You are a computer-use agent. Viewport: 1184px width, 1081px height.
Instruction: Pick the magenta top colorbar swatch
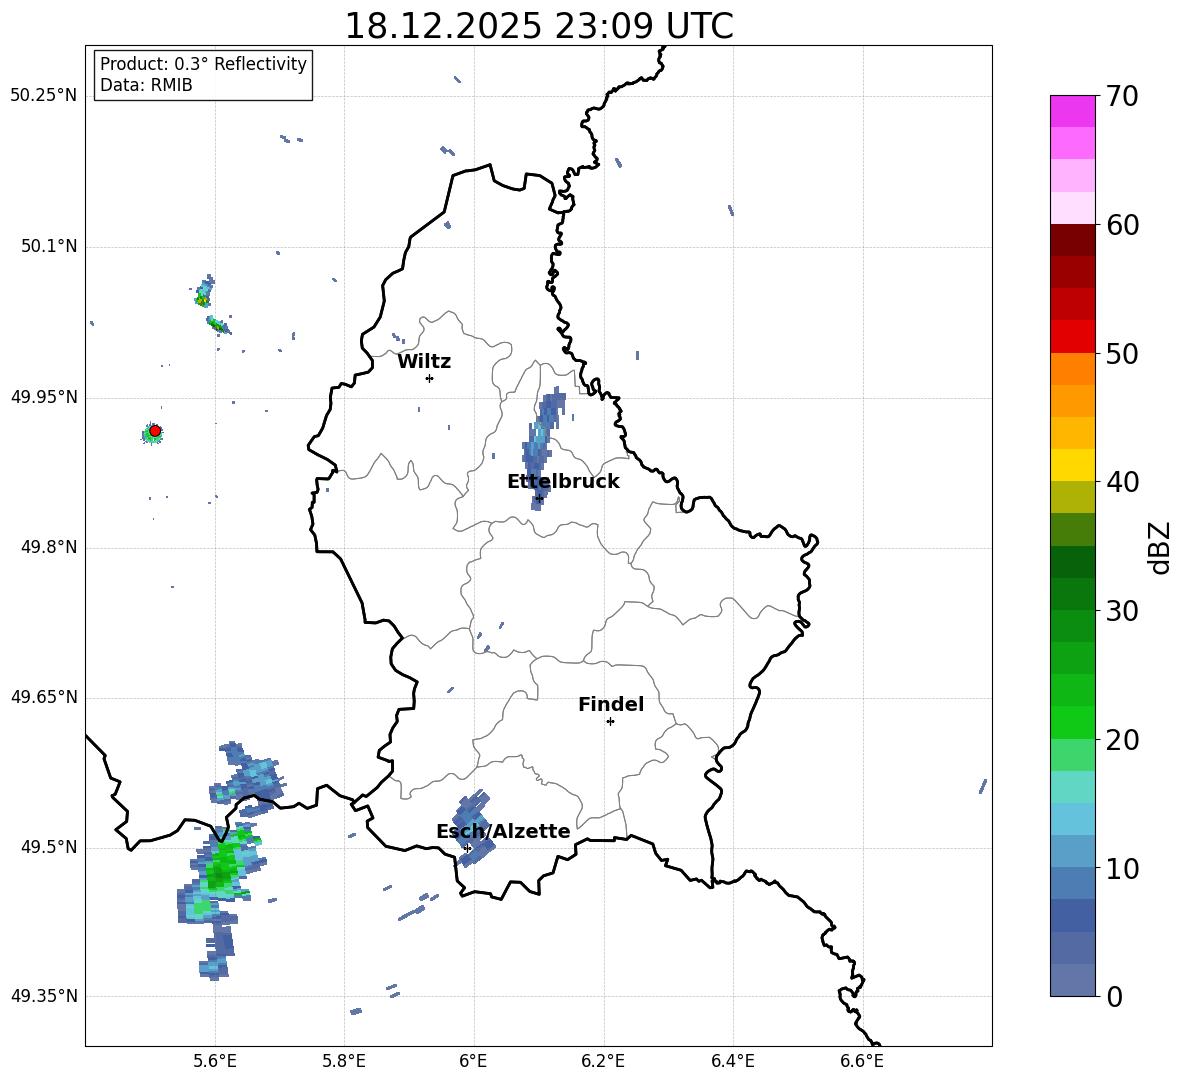coord(1073,111)
